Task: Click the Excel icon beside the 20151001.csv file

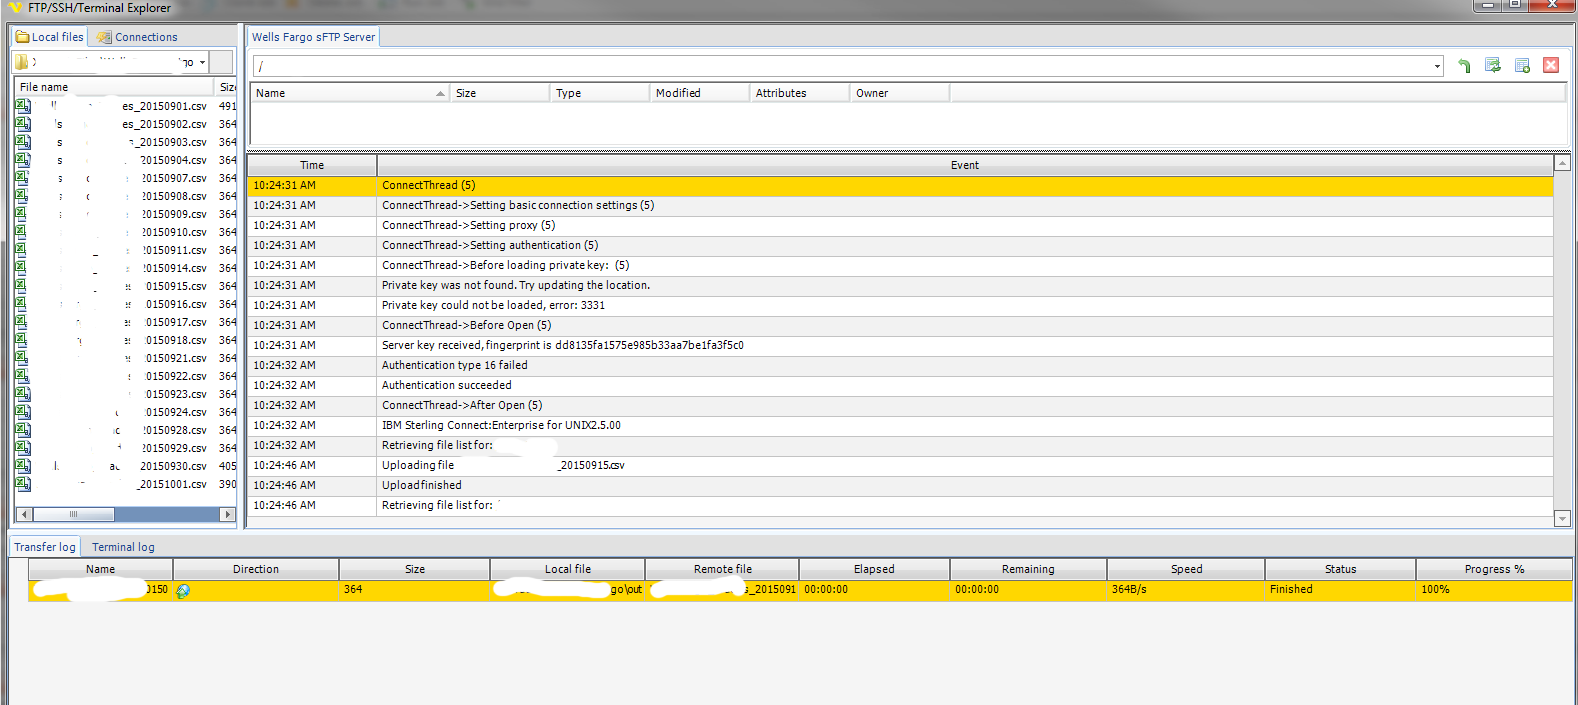Action: (x=23, y=484)
